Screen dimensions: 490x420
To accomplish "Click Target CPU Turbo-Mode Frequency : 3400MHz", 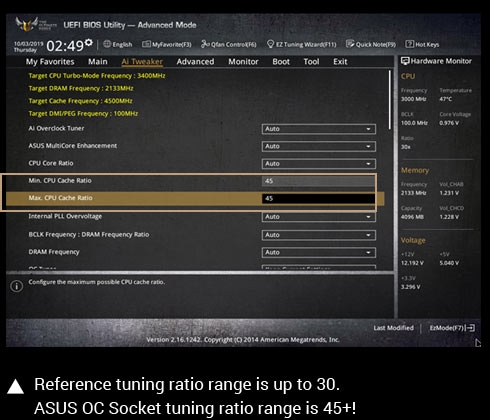I will point(97,76).
